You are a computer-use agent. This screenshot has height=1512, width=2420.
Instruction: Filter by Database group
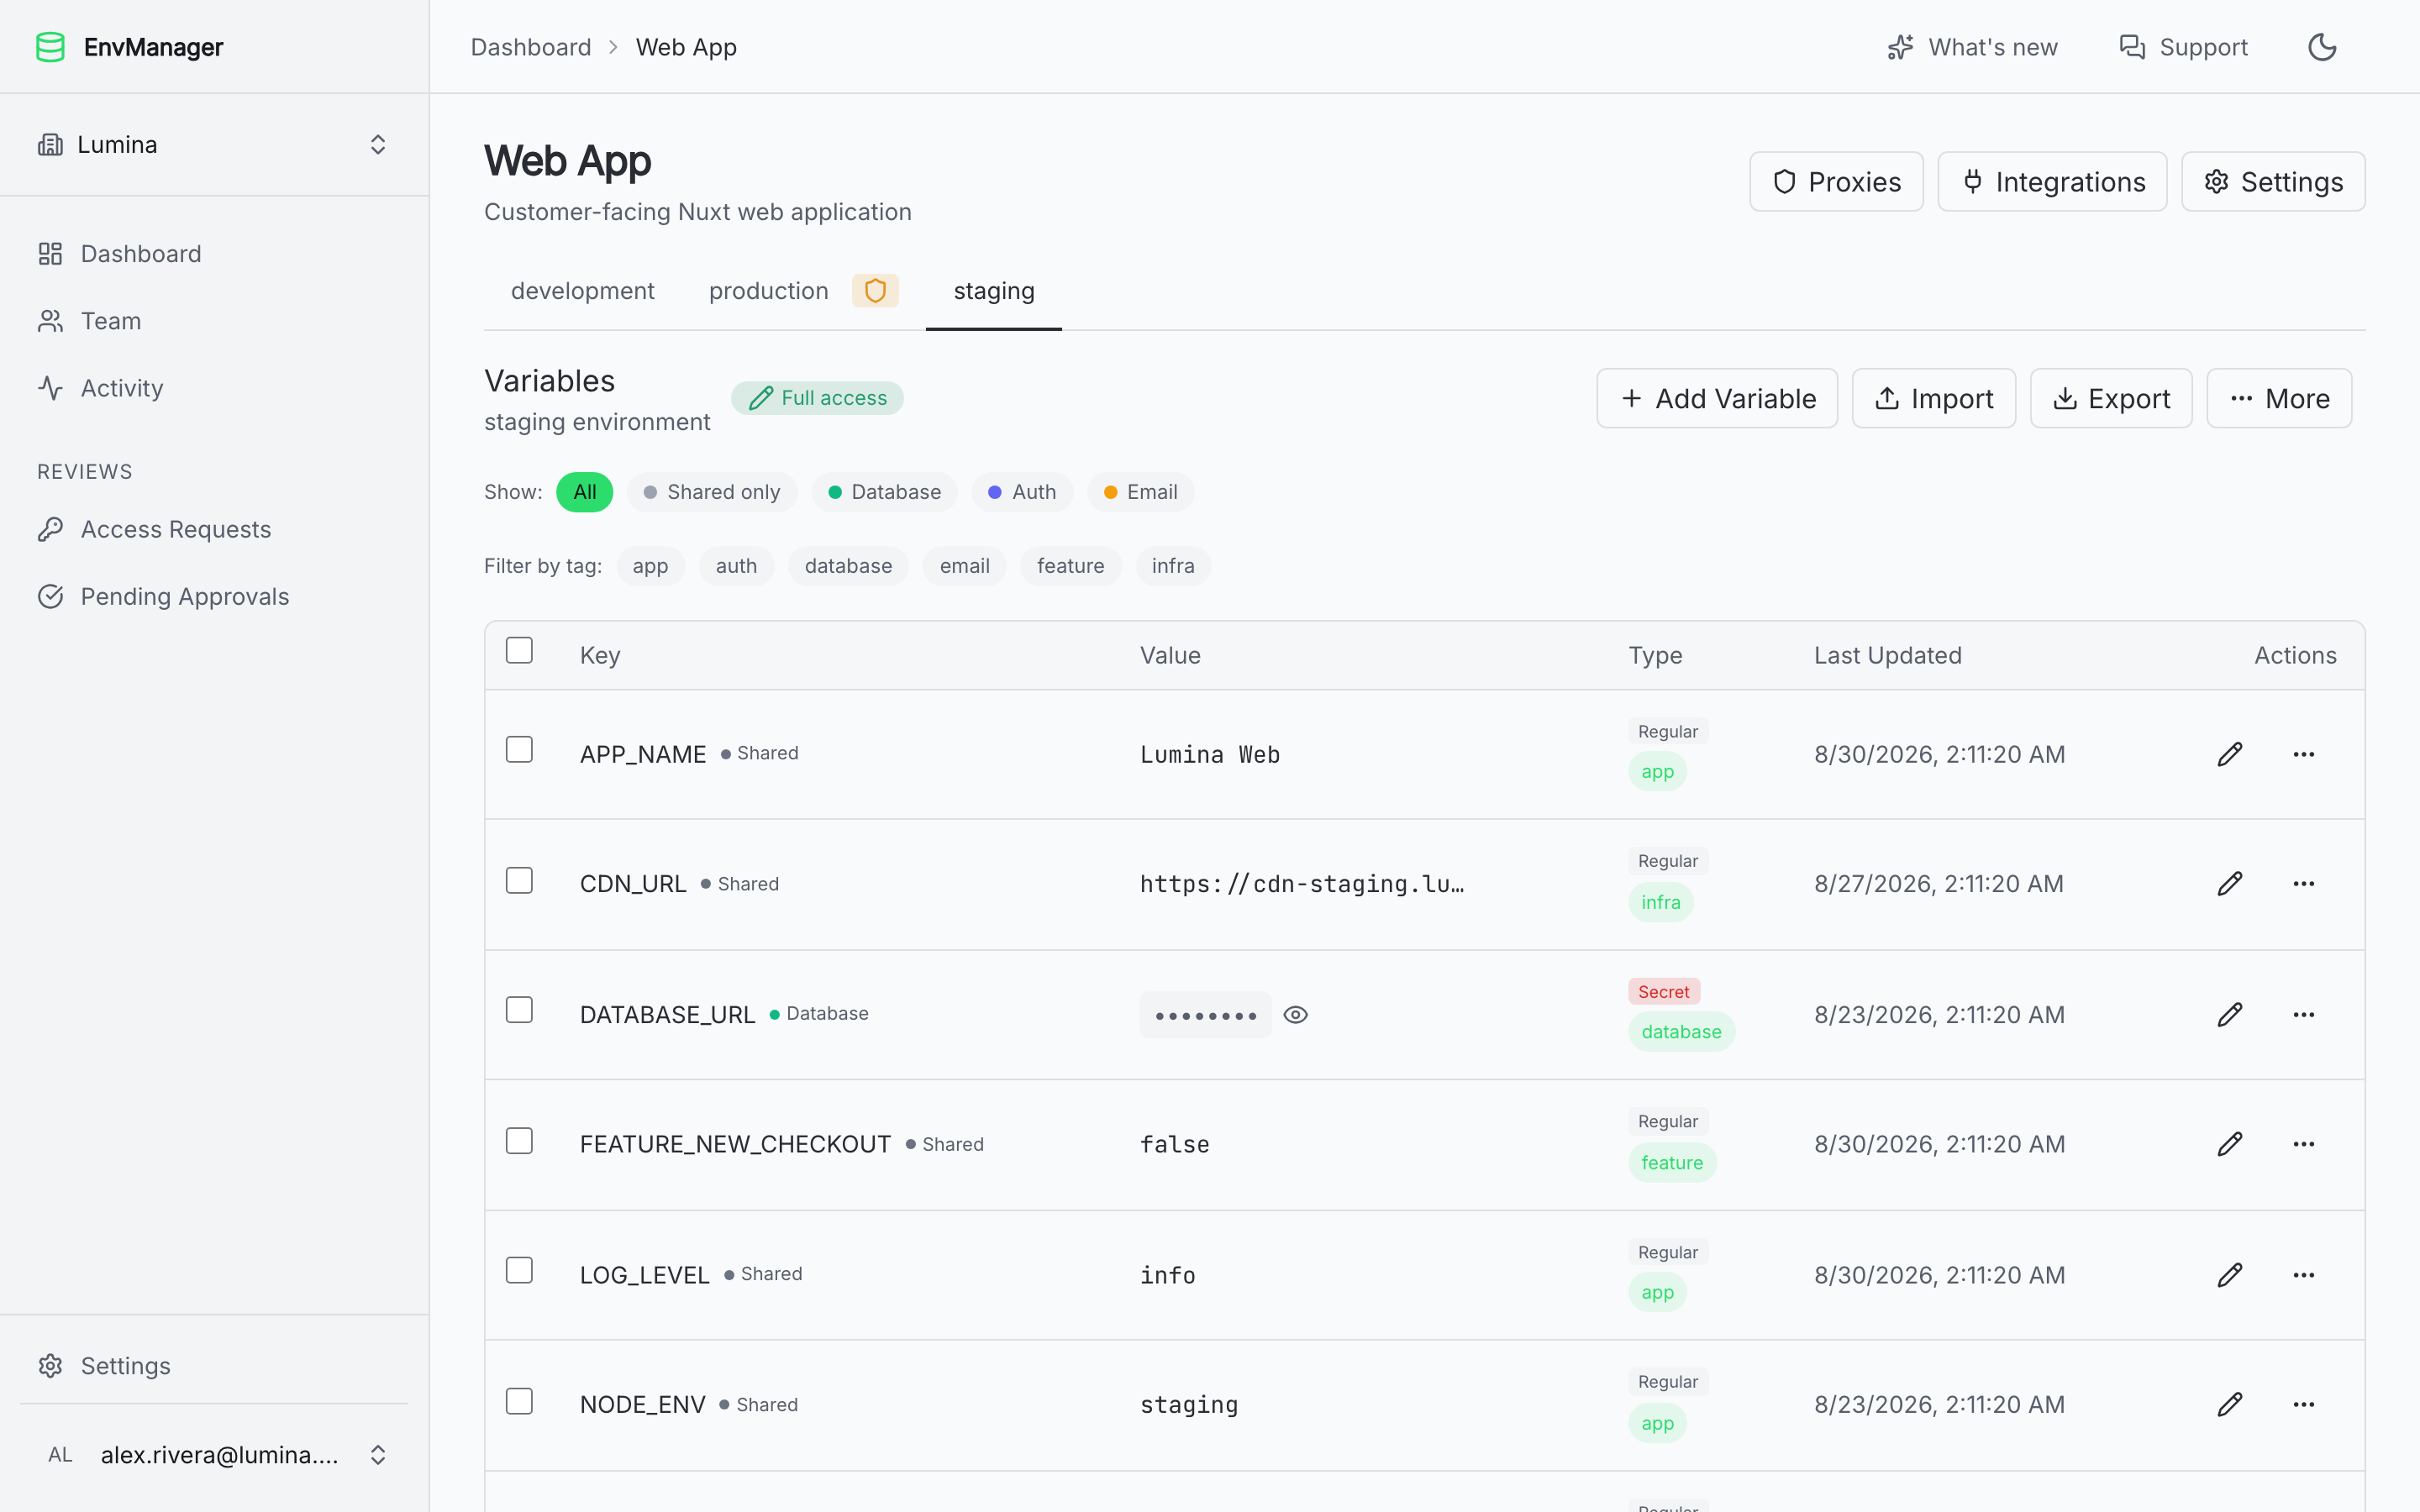pyautogui.click(x=884, y=492)
